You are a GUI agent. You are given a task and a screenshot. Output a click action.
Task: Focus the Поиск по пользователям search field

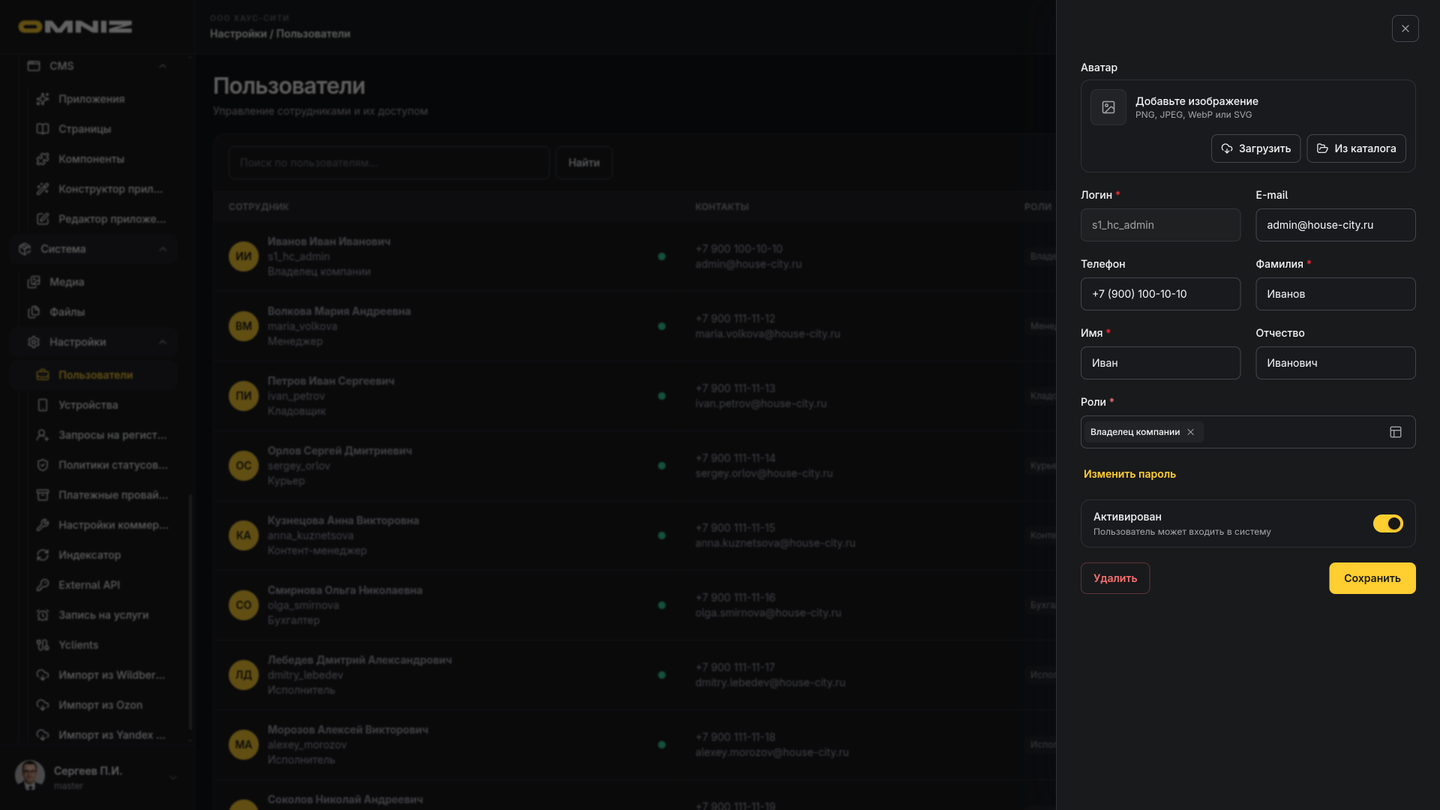(x=389, y=162)
